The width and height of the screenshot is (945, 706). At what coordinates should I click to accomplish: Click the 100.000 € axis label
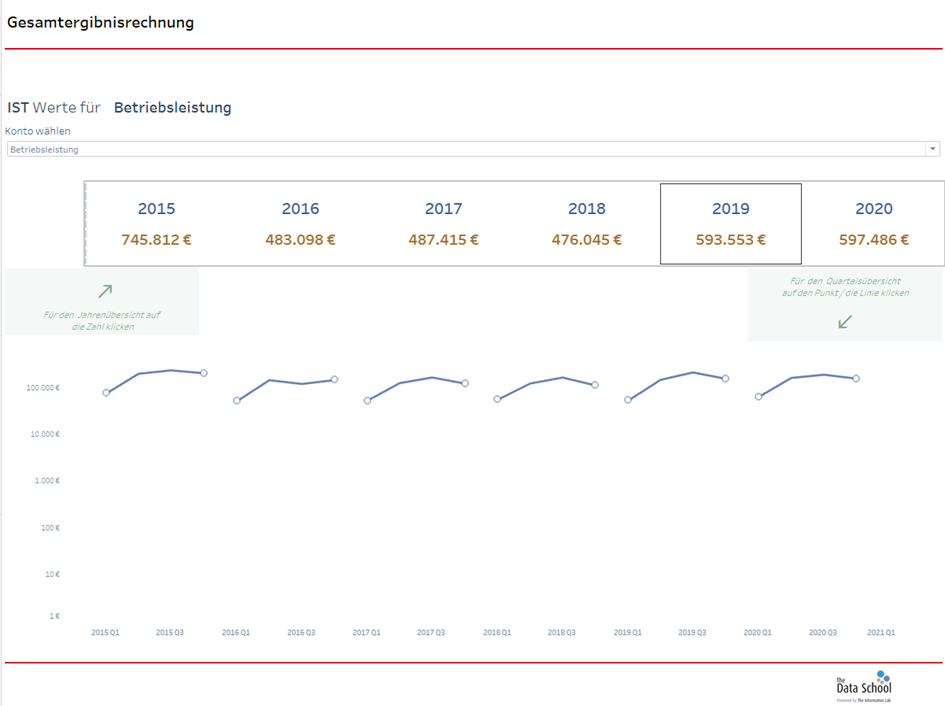(43, 388)
